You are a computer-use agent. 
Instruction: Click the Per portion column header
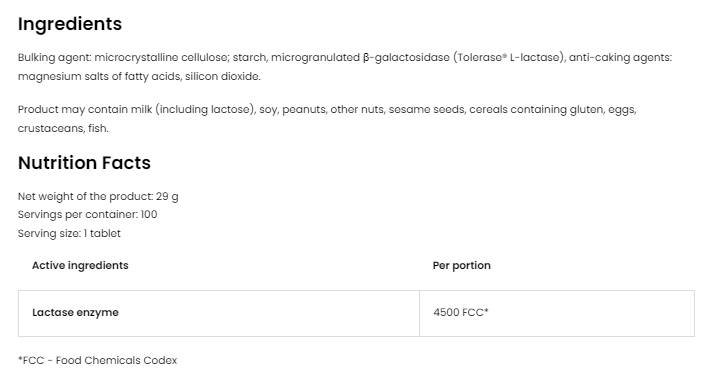click(462, 266)
